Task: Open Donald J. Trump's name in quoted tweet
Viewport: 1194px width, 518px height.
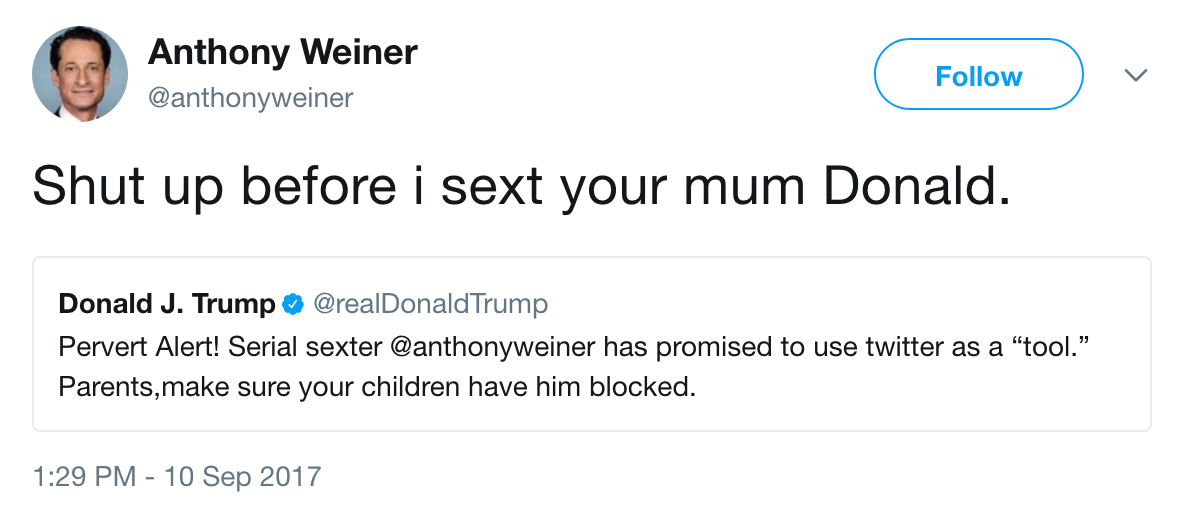Action: [x=167, y=304]
